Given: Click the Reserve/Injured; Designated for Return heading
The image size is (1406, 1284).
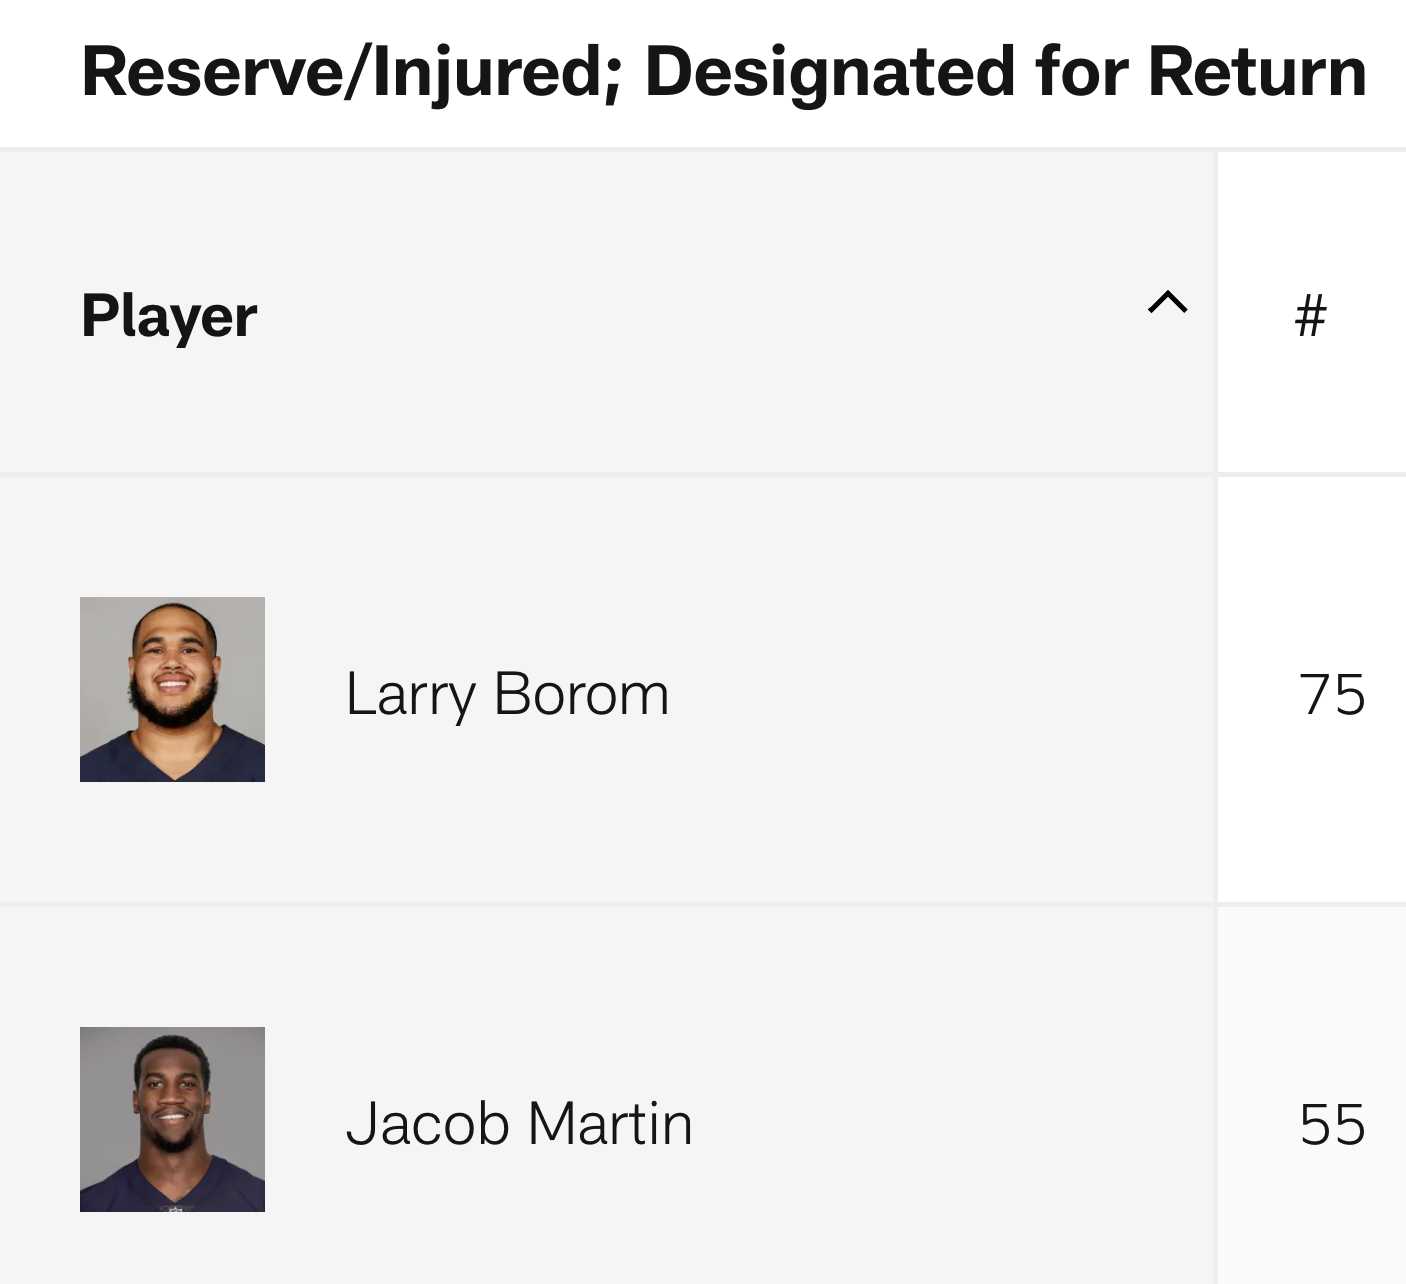Looking at the screenshot, I should tap(724, 73).
